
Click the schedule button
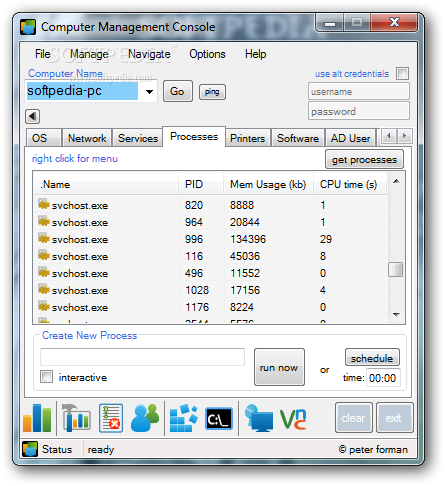pyautogui.click(x=372, y=358)
